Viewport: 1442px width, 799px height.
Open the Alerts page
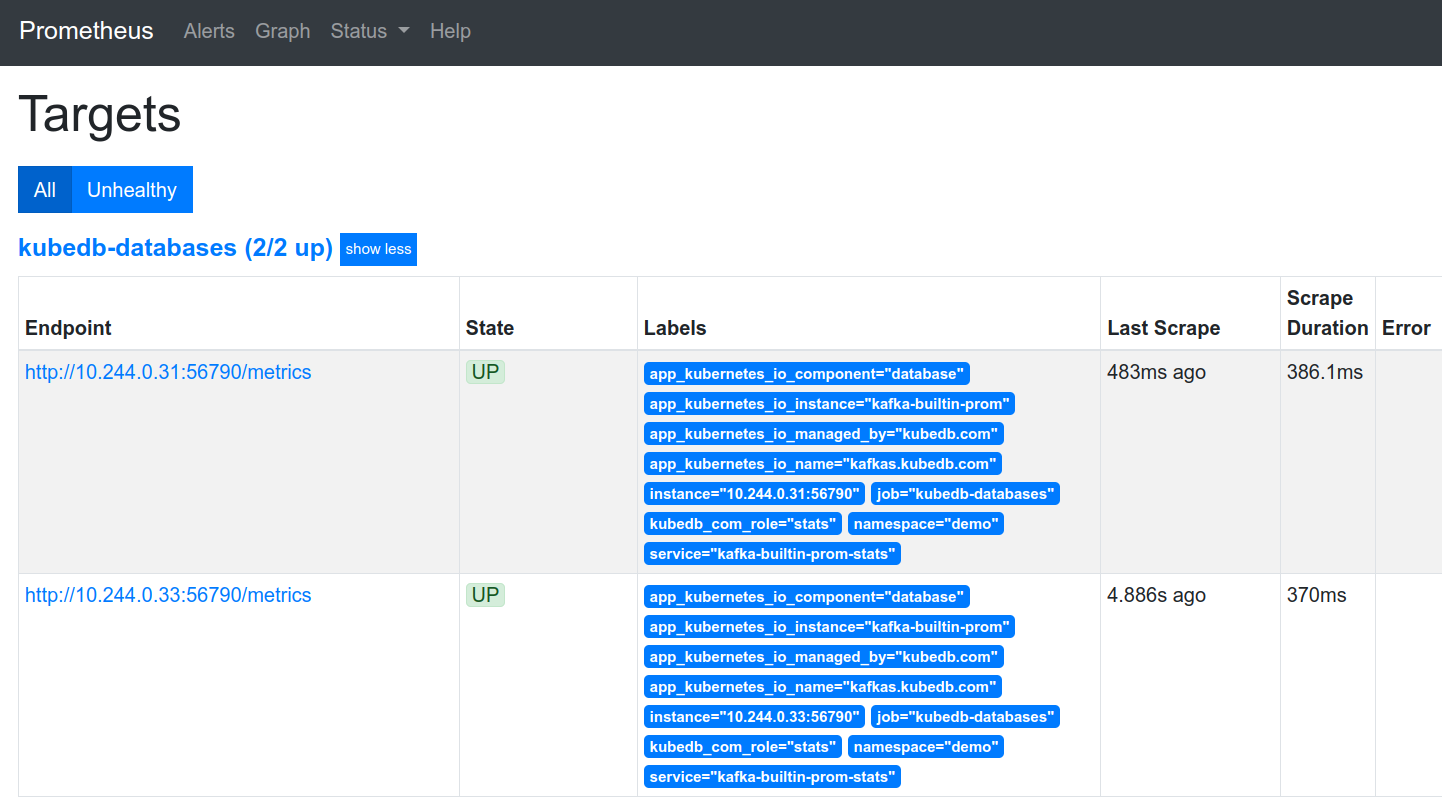coord(209,31)
